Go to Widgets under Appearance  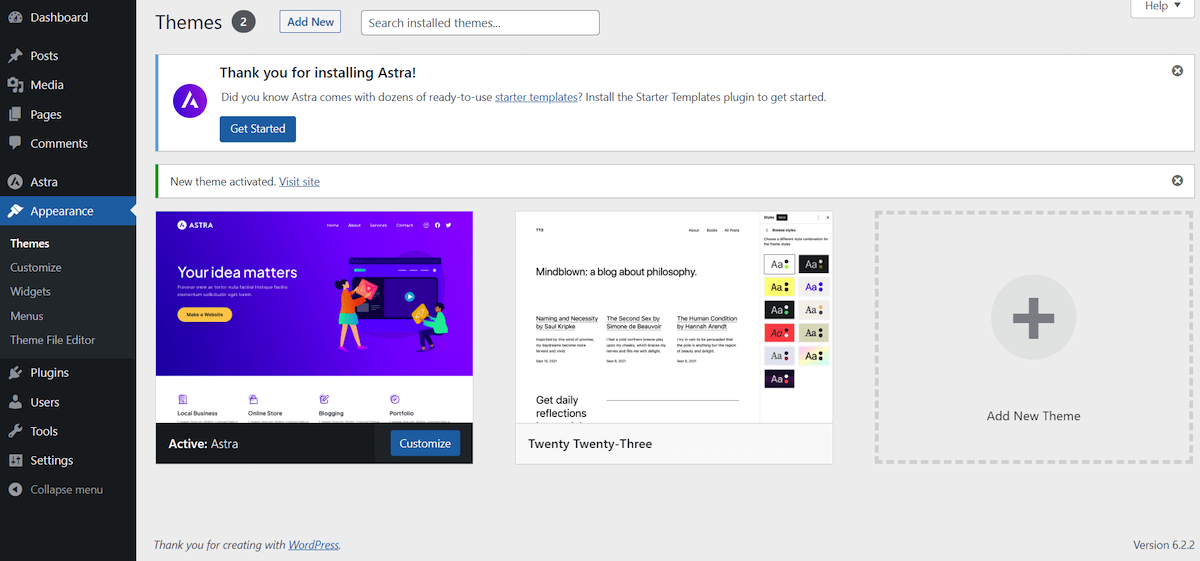pos(30,292)
